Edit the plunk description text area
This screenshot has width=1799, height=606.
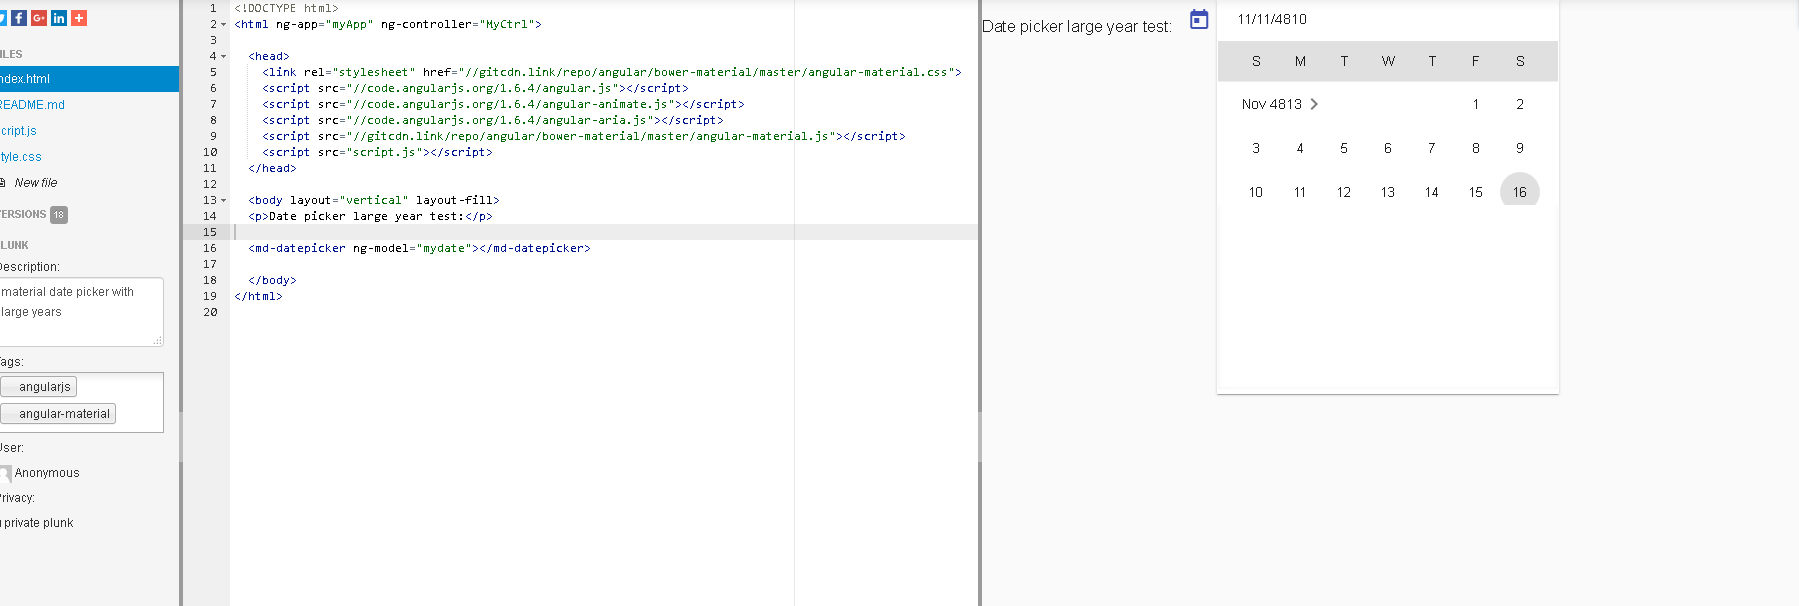81,312
